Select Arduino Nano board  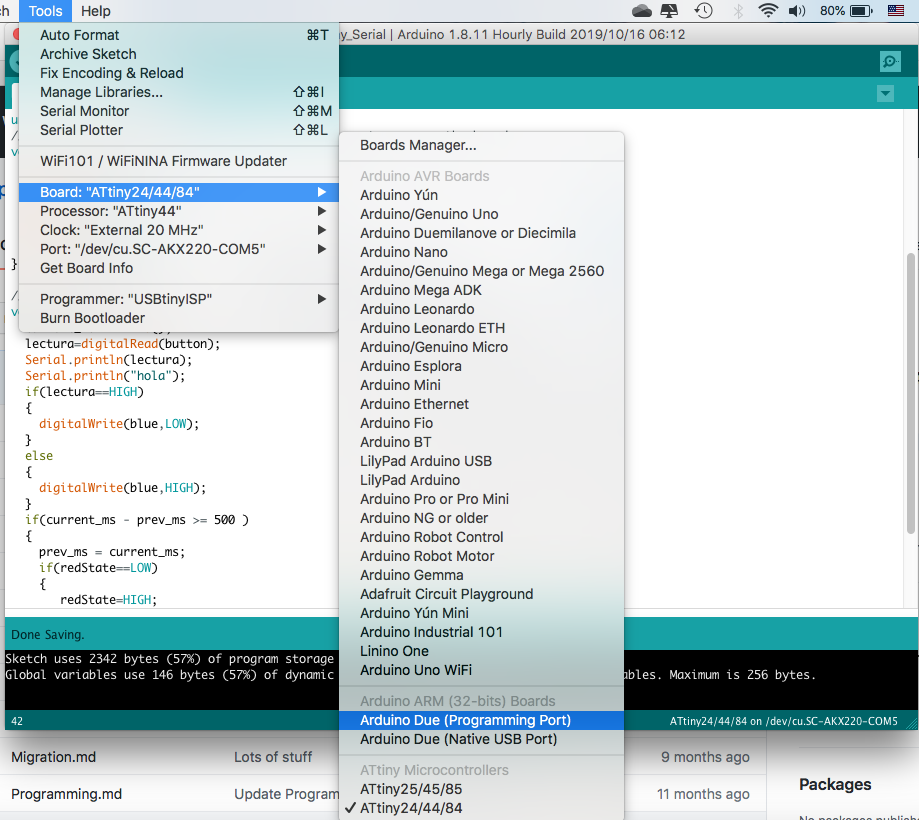(481, 252)
